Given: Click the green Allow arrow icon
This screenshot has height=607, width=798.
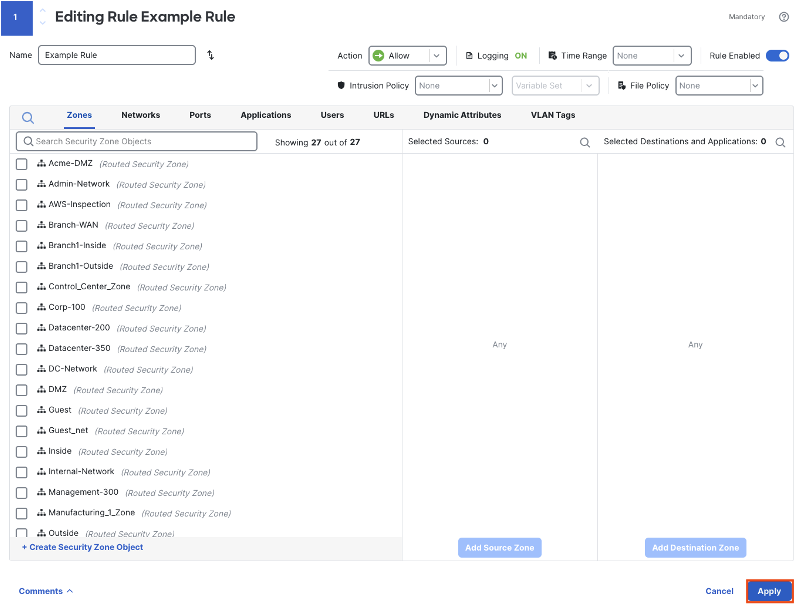Looking at the screenshot, I should [x=378, y=55].
